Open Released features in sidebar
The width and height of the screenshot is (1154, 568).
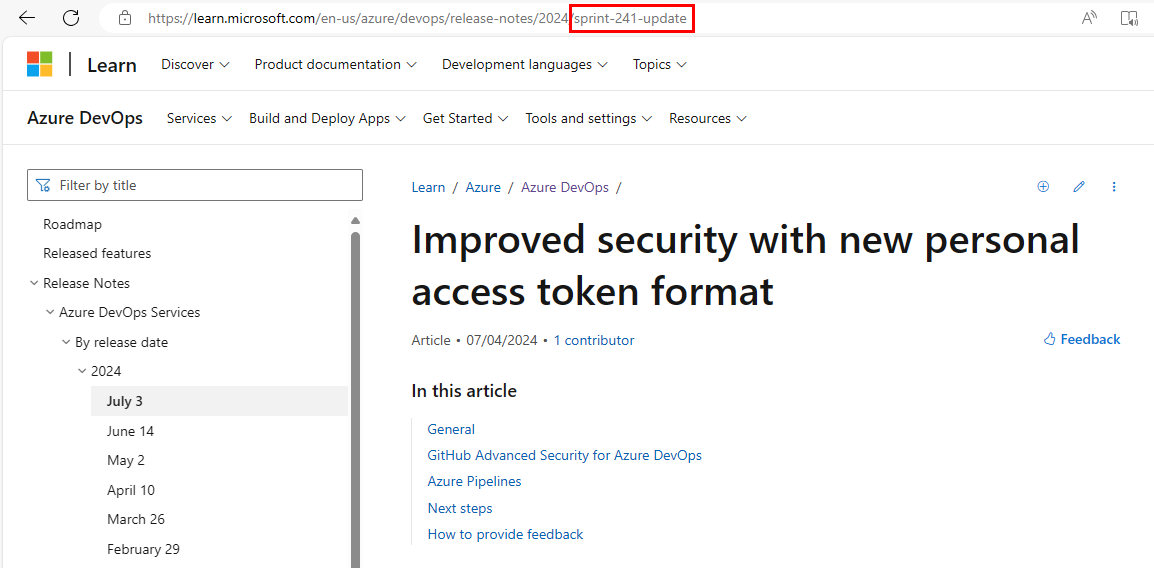(x=97, y=254)
